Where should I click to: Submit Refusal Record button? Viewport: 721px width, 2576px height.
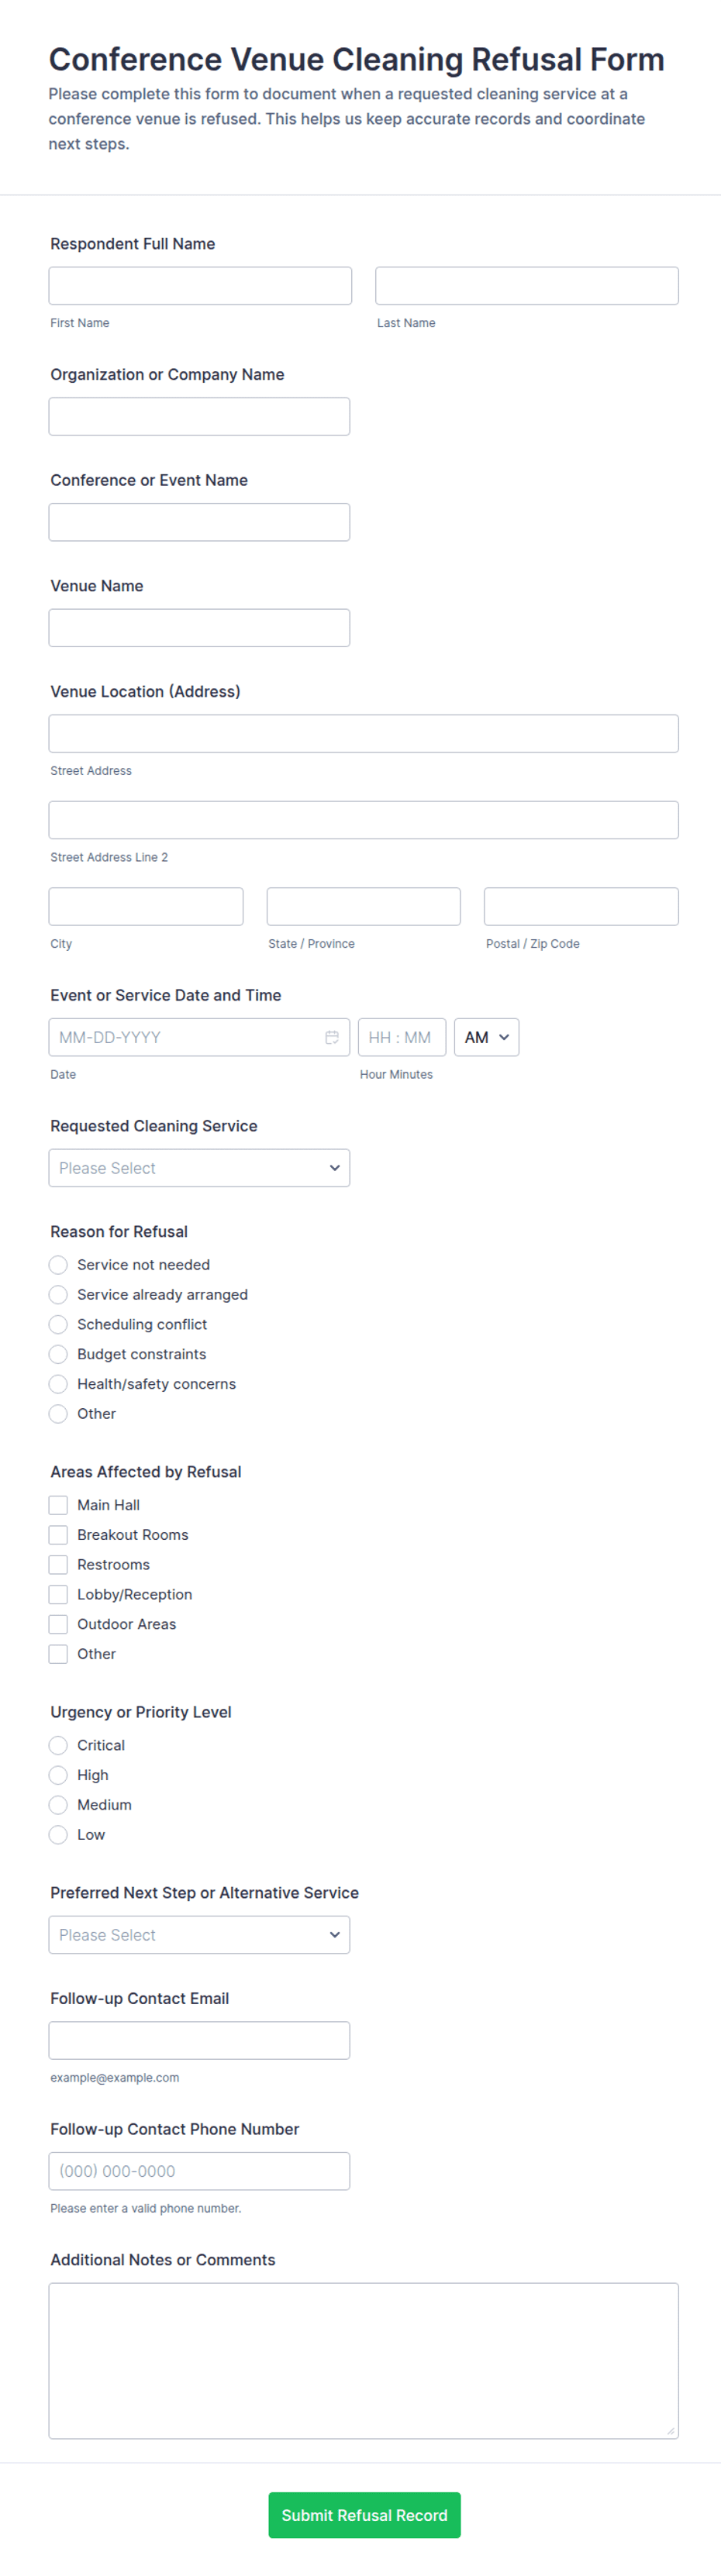click(x=364, y=2515)
